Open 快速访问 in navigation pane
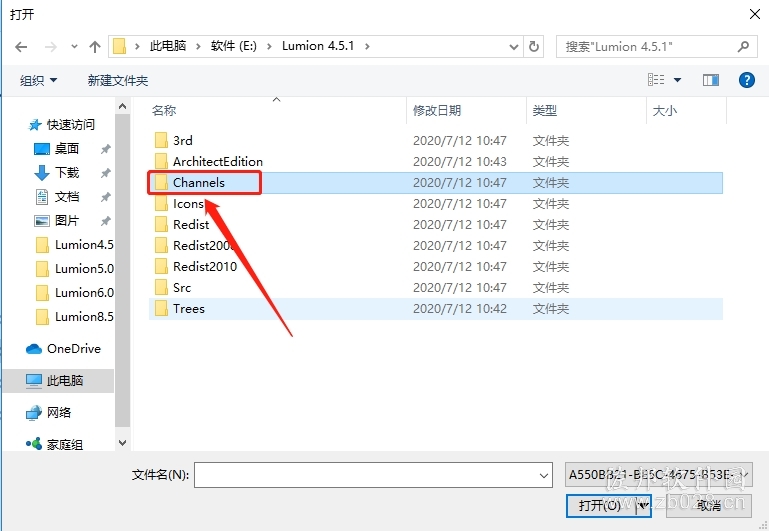769x531 pixels. pos(61,125)
